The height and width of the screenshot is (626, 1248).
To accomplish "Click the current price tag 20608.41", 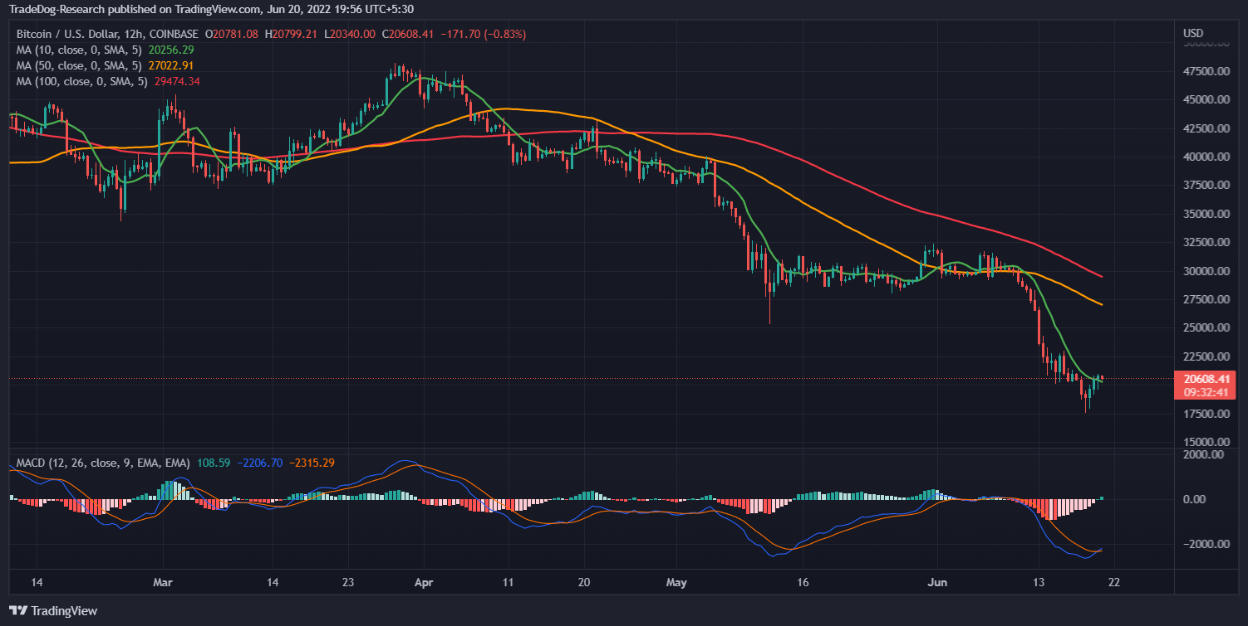I will 1206,379.
